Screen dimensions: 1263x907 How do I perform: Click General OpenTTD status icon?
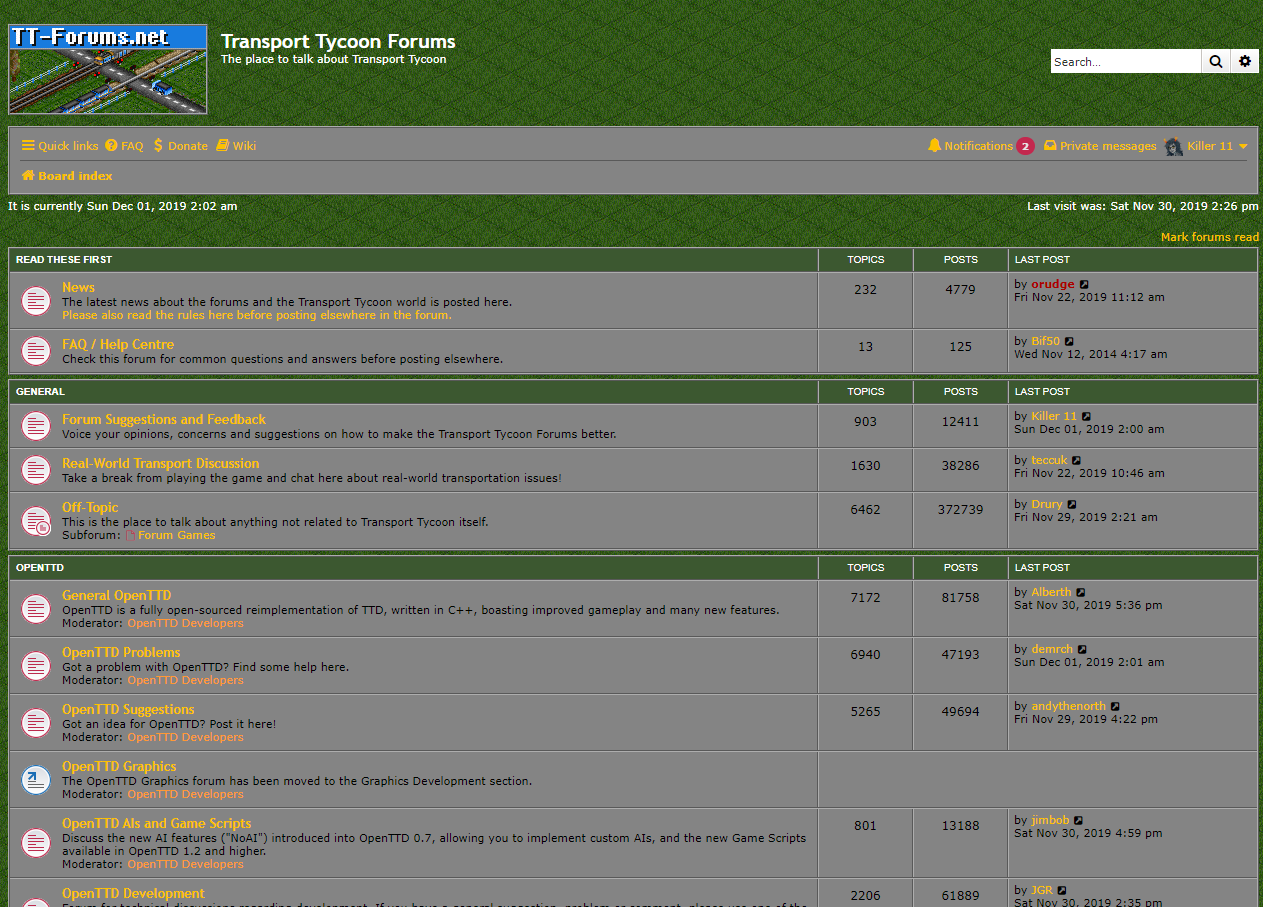36,608
